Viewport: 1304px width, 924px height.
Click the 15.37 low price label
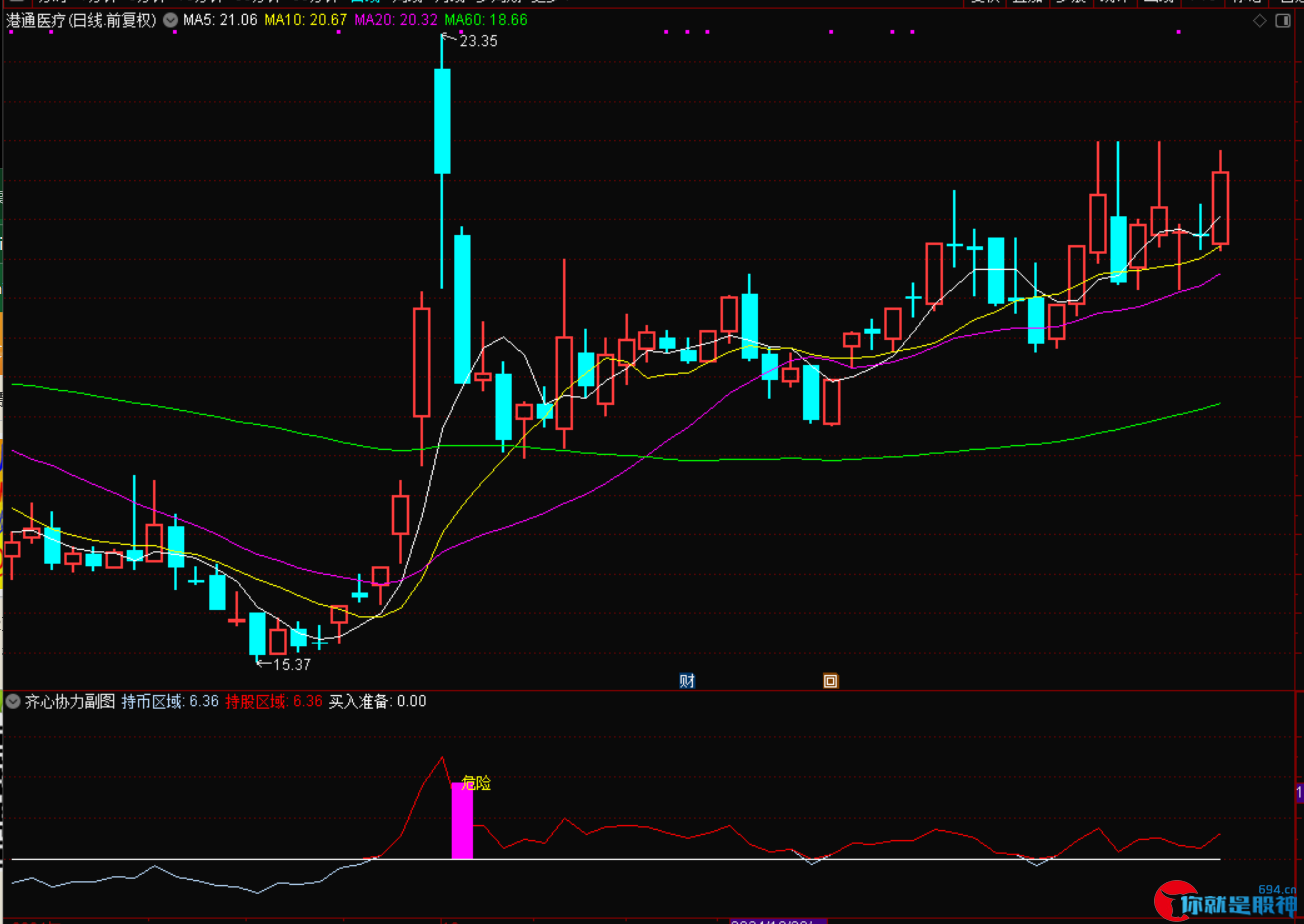click(x=290, y=664)
